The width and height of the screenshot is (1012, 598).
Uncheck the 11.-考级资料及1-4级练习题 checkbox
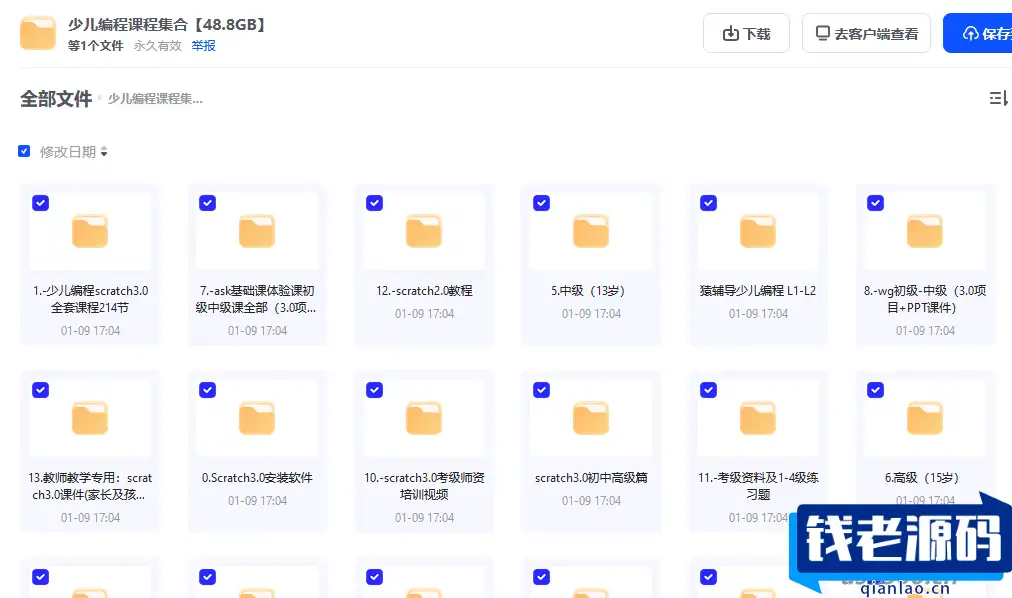709,390
